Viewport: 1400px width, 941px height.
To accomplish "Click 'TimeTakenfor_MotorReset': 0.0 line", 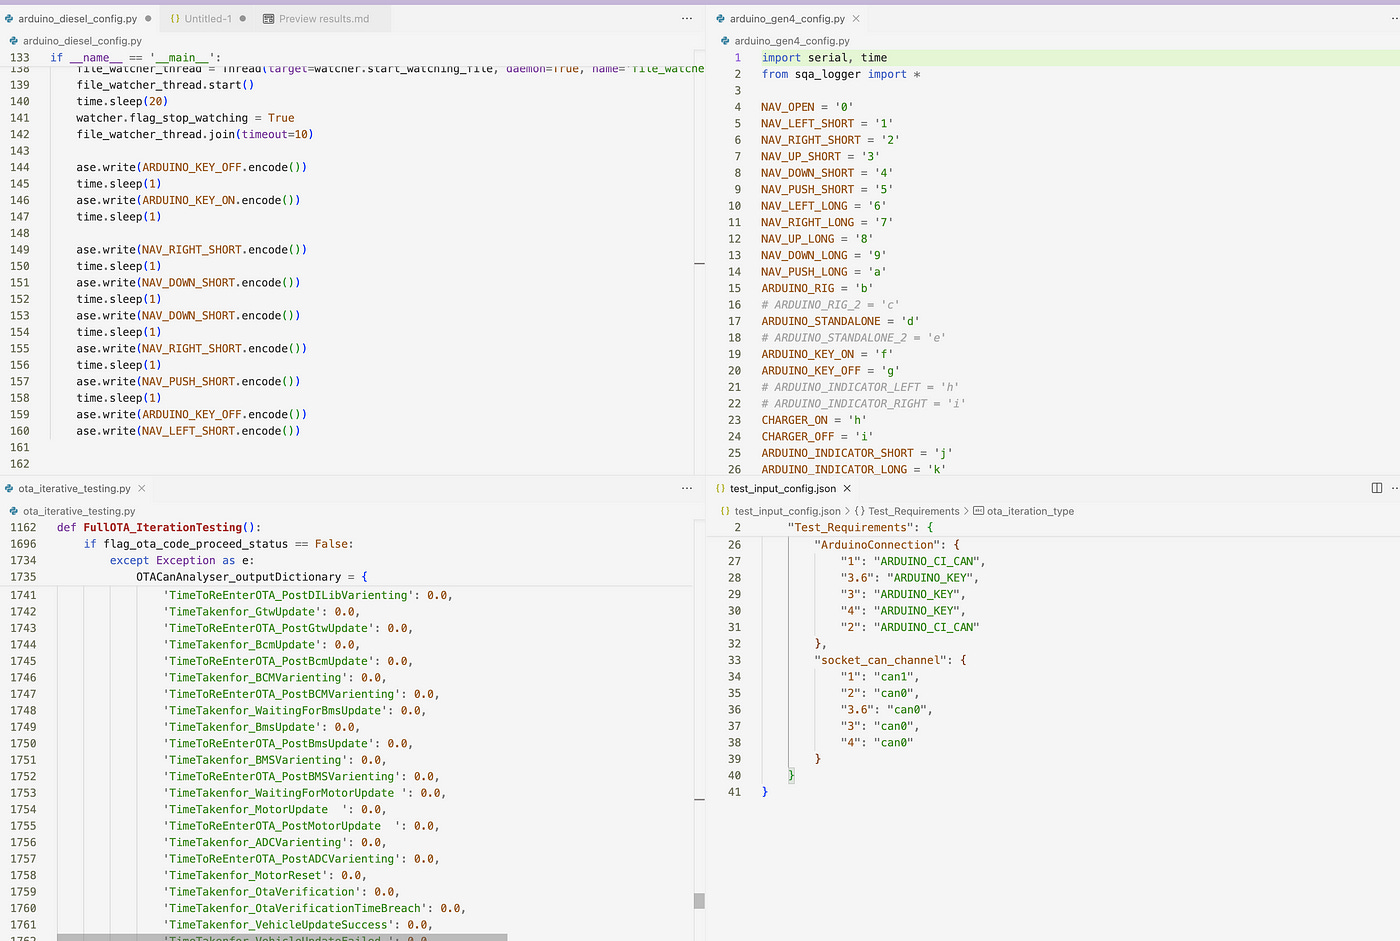I will [x=265, y=875].
